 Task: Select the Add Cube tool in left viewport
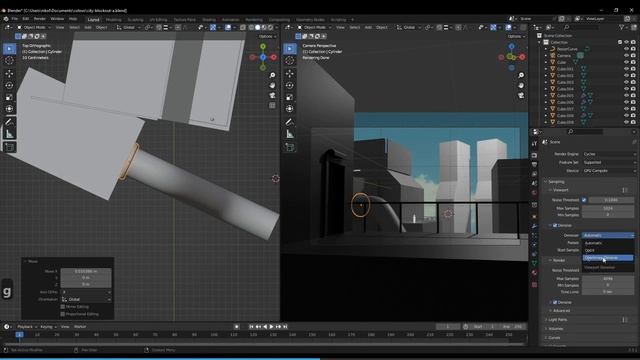click(x=9, y=147)
